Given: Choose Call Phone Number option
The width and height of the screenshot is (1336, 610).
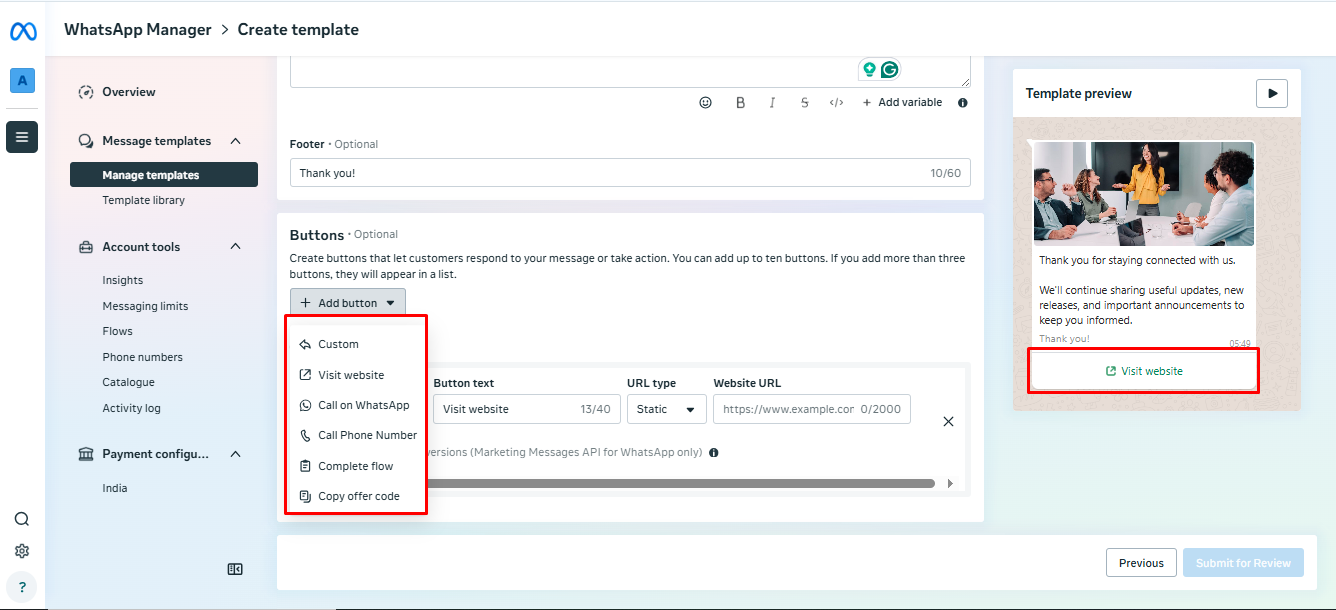Looking at the screenshot, I should point(356,435).
